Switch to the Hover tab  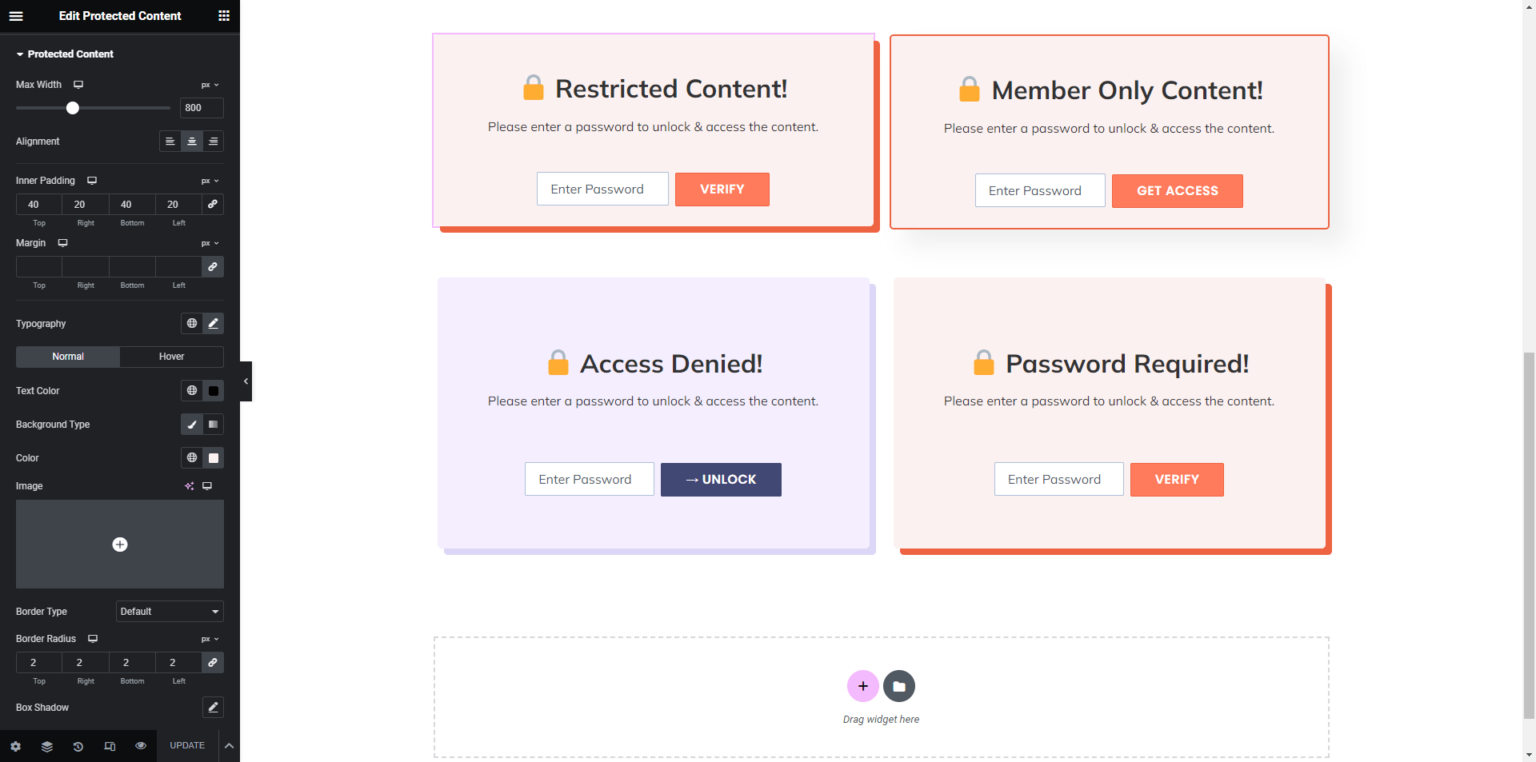(x=172, y=357)
